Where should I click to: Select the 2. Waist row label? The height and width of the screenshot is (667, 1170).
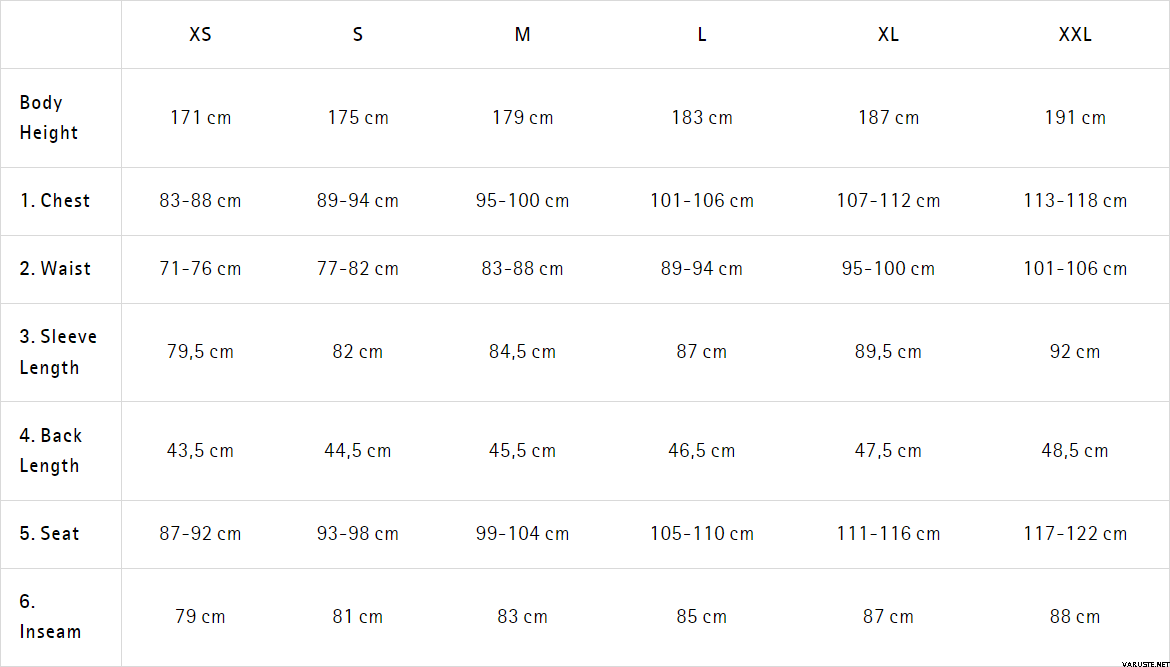(55, 269)
